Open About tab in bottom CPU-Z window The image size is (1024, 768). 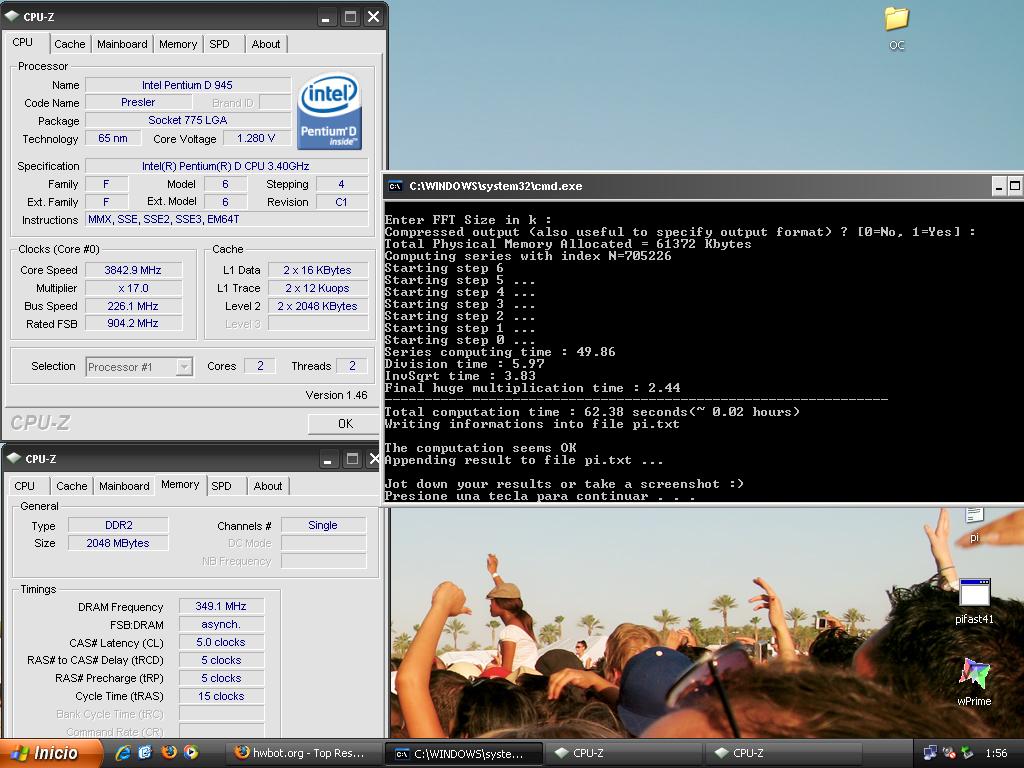tap(268, 486)
